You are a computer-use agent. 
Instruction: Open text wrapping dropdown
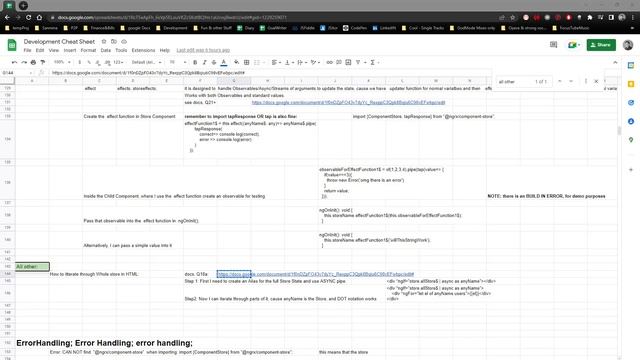(x=302, y=62)
